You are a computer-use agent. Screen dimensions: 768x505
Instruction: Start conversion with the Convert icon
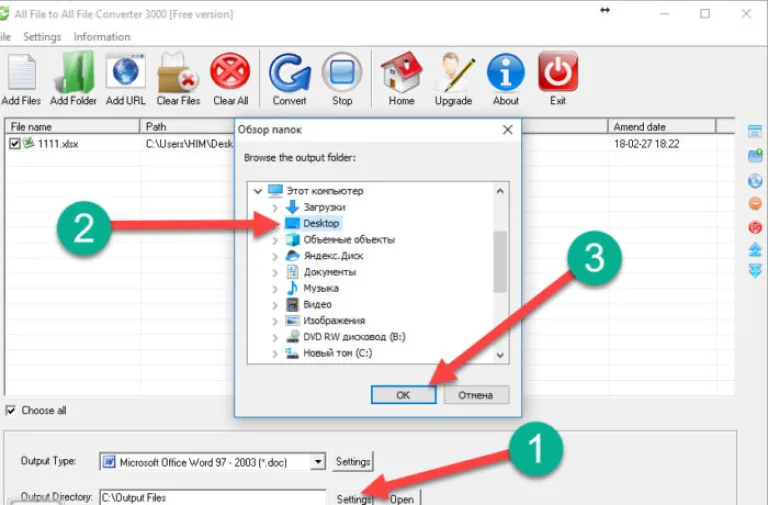click(289, 72)
